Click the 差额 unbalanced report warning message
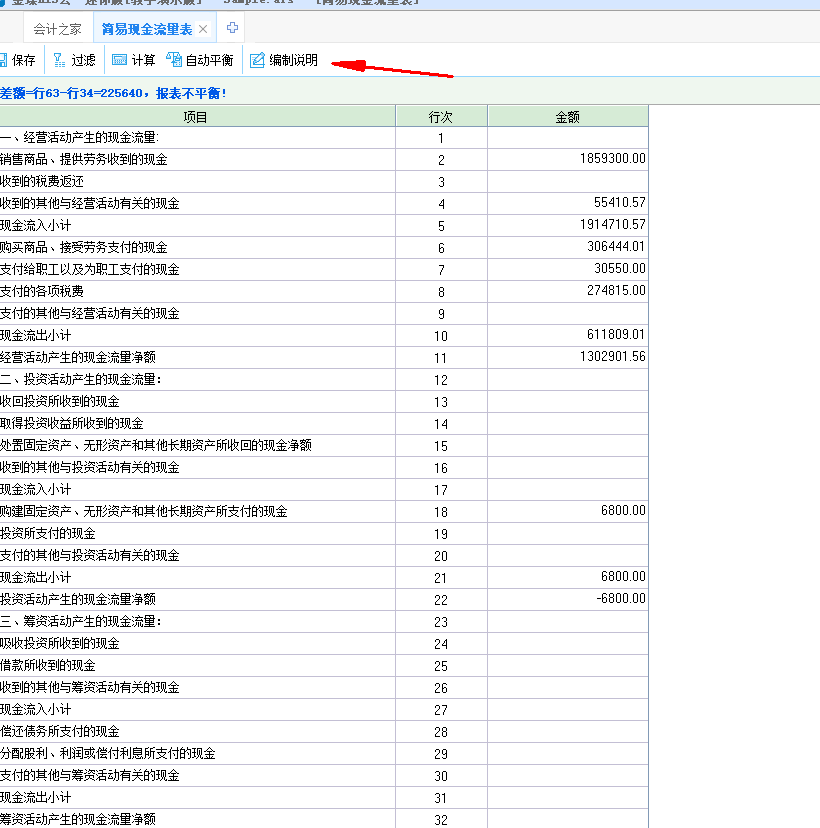Image resolution: width=820 pixels, height=828 pixels. (x=113, y=93)
